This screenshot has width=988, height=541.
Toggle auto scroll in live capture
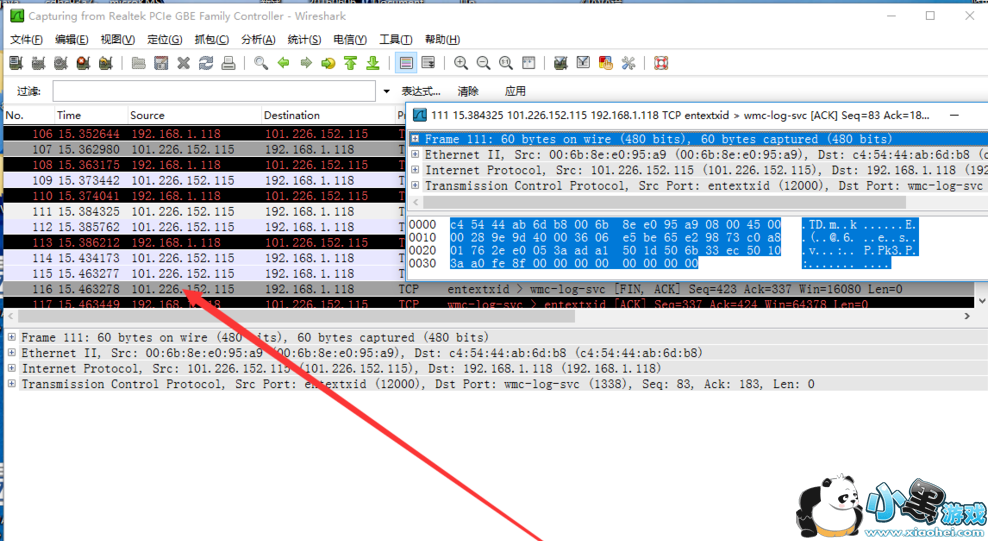(x=428, y=63)
